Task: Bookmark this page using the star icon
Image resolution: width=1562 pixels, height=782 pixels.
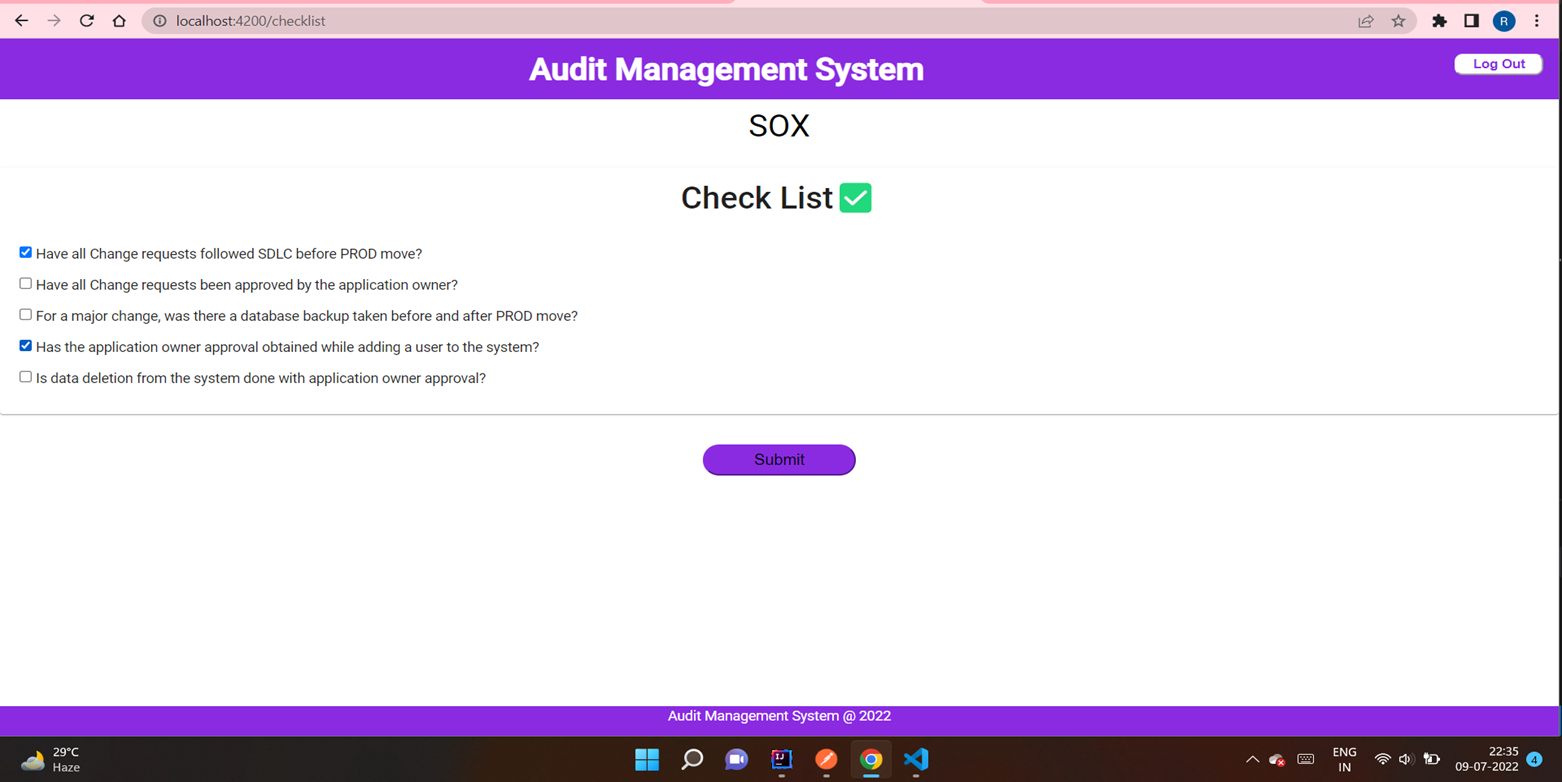Action: [x=1399, y=20]
